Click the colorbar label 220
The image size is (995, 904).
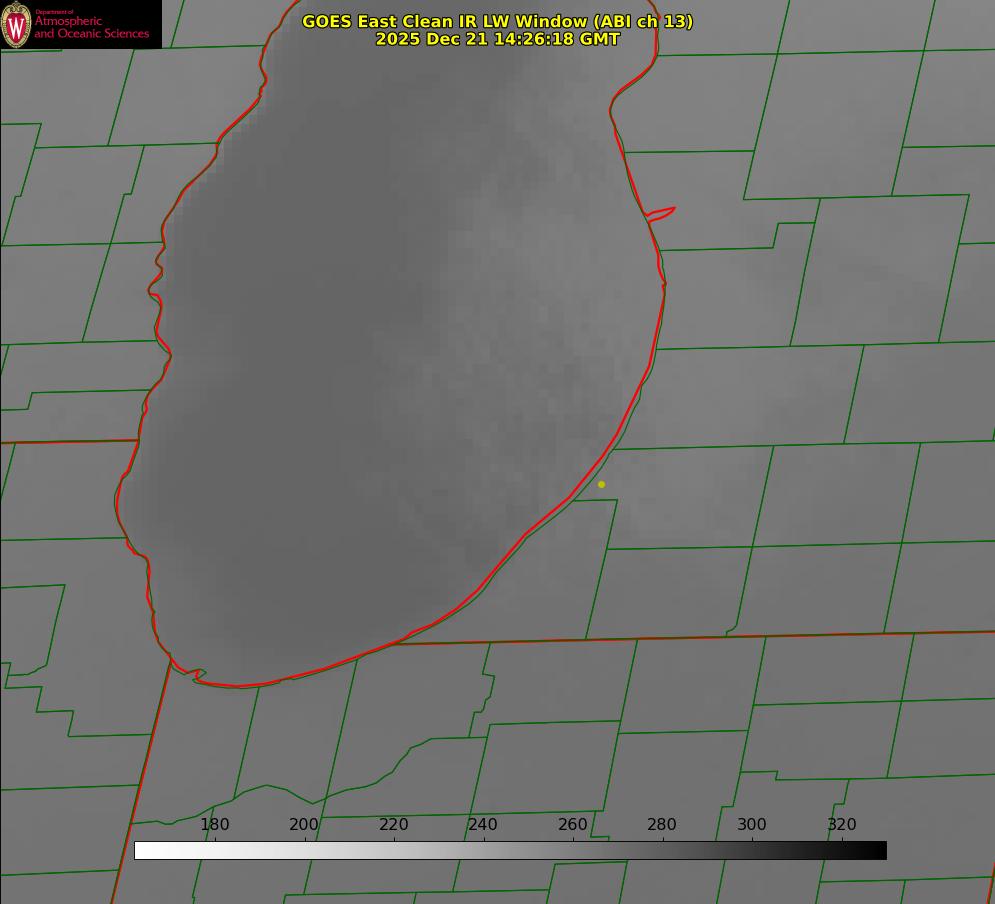pyautogui.click(x=393, y=824)
